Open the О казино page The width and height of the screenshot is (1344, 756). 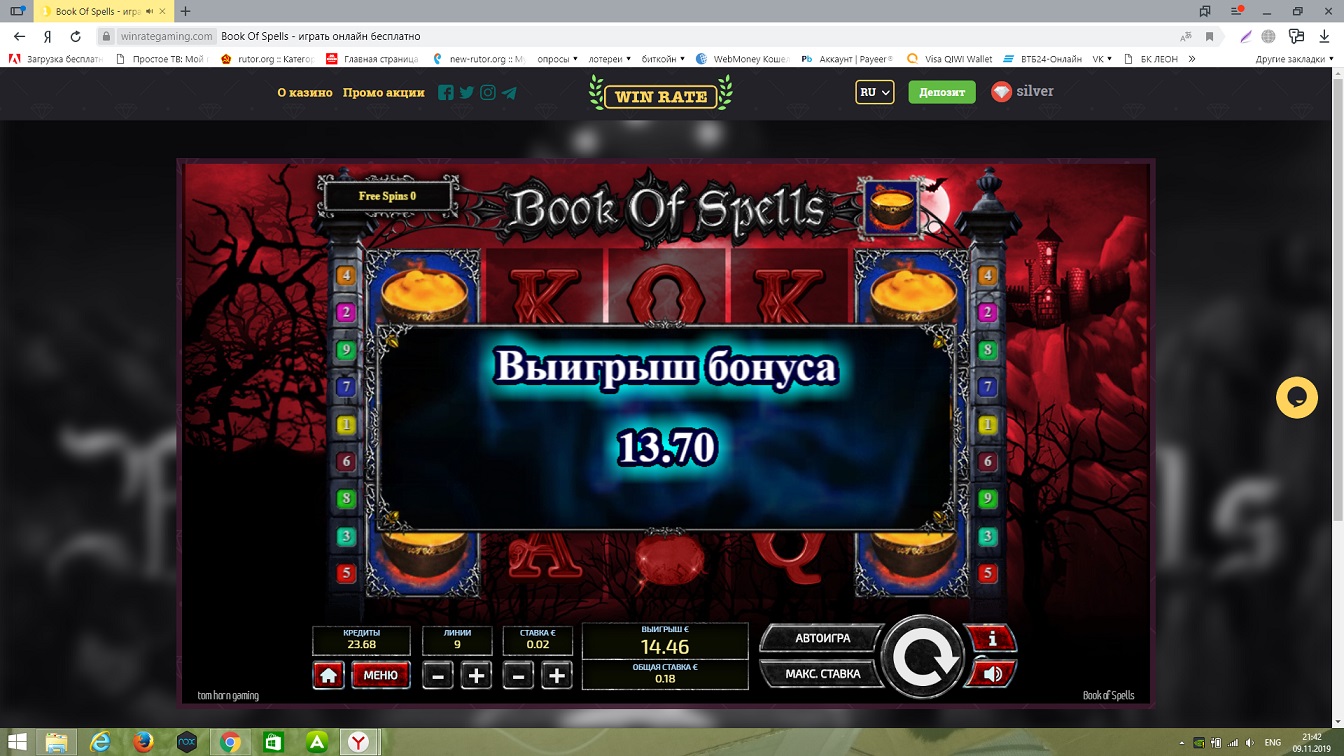[304, 92]
